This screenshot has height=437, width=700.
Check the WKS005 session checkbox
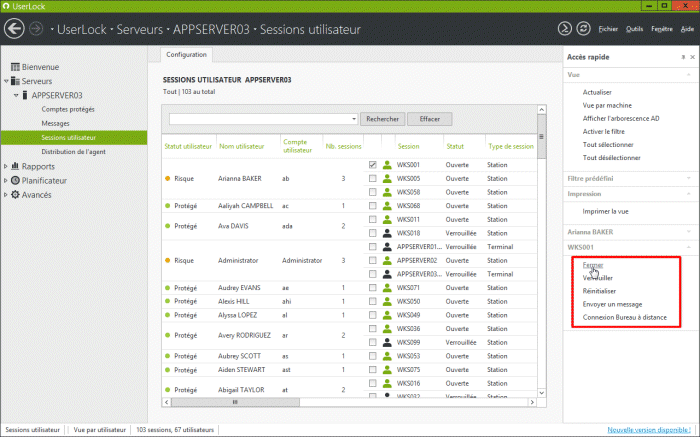[373, 179]
